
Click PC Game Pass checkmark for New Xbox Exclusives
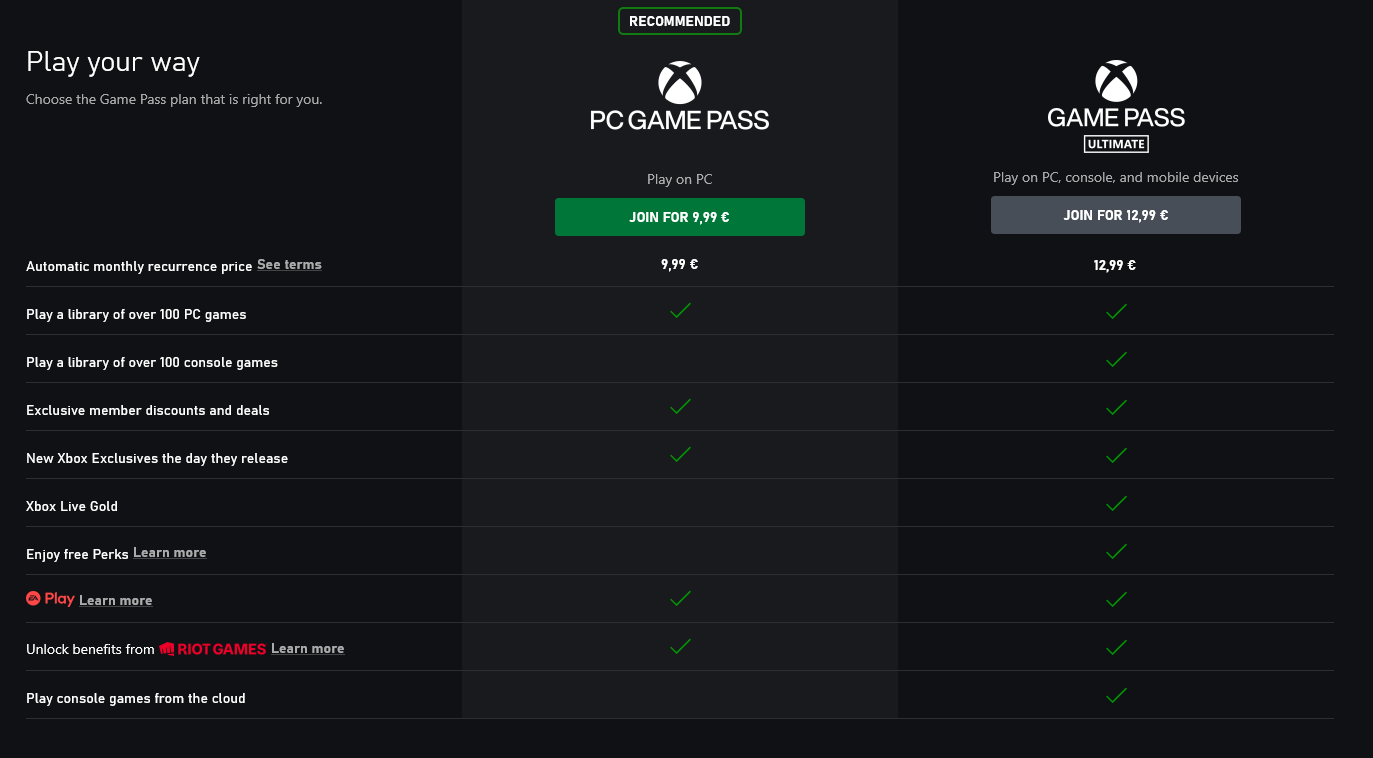680,455
